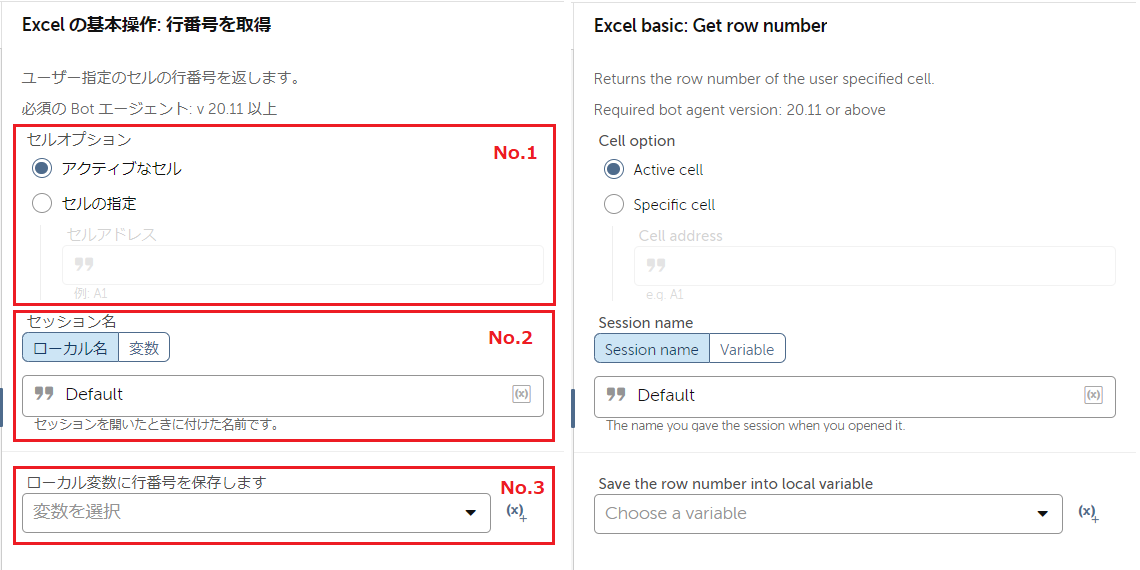The height and width of the screenshot is (570, 1140).
Task: Create new variable icon beside Choose a variable
Action: (x=1088, y=513)
